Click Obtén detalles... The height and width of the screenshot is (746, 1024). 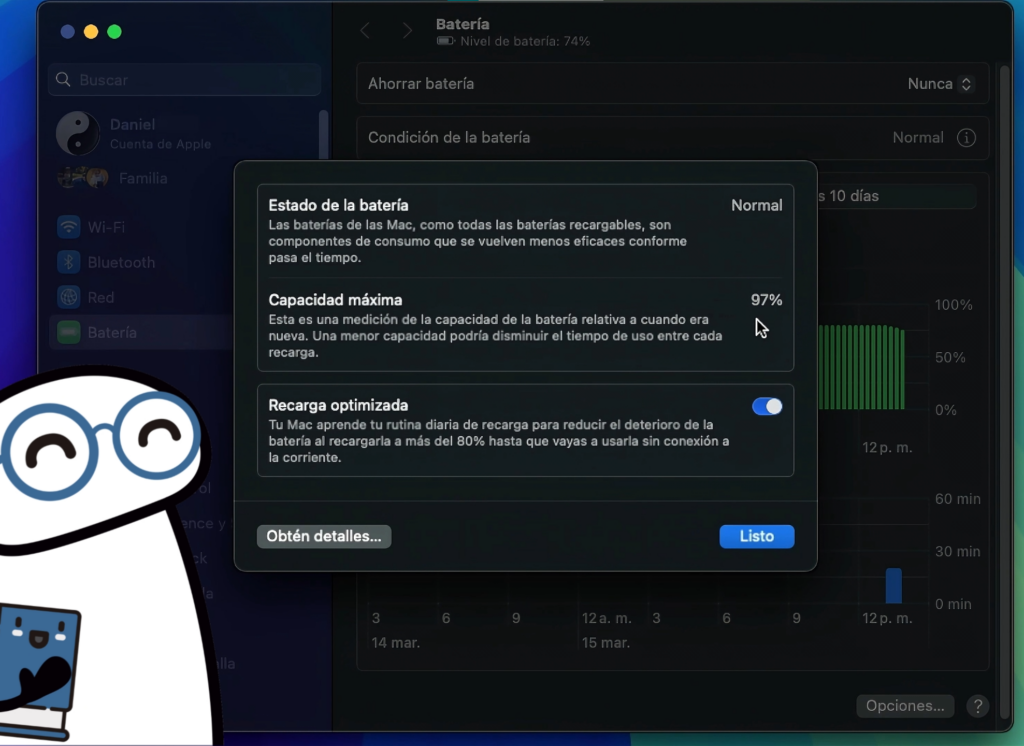324,536
